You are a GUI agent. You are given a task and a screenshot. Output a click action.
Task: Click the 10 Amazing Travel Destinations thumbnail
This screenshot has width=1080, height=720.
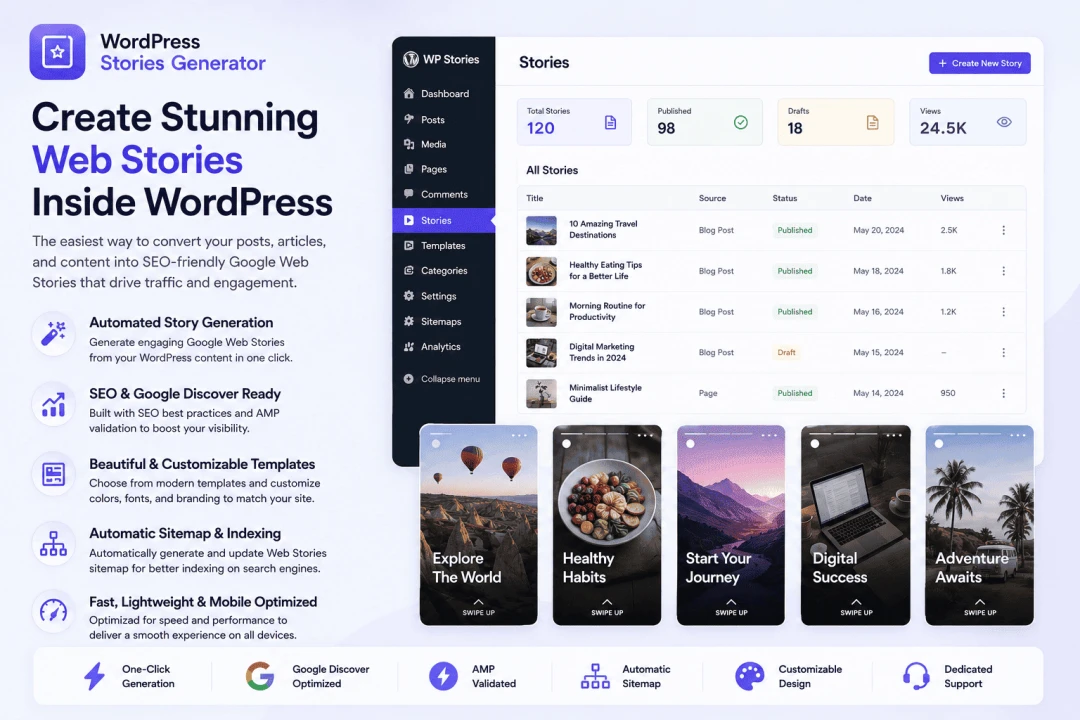(541, 230)
